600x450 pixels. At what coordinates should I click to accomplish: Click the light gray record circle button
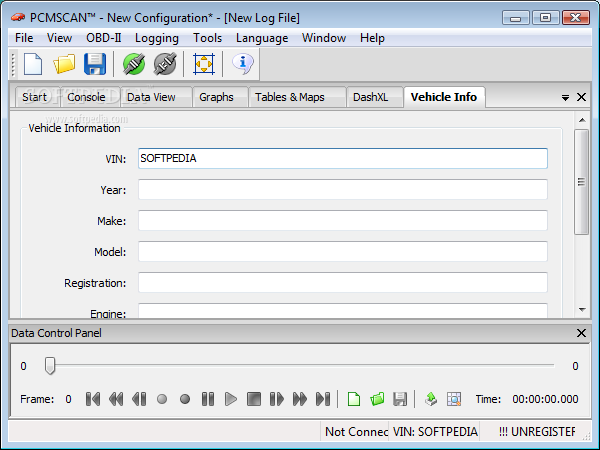[162, 399]
